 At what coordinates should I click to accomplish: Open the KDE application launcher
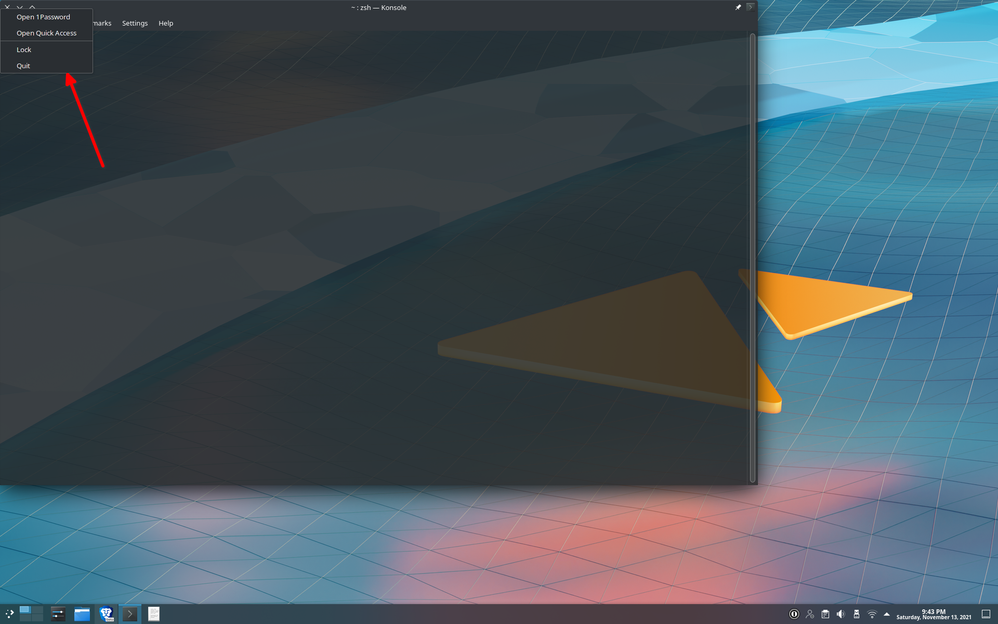10,614
